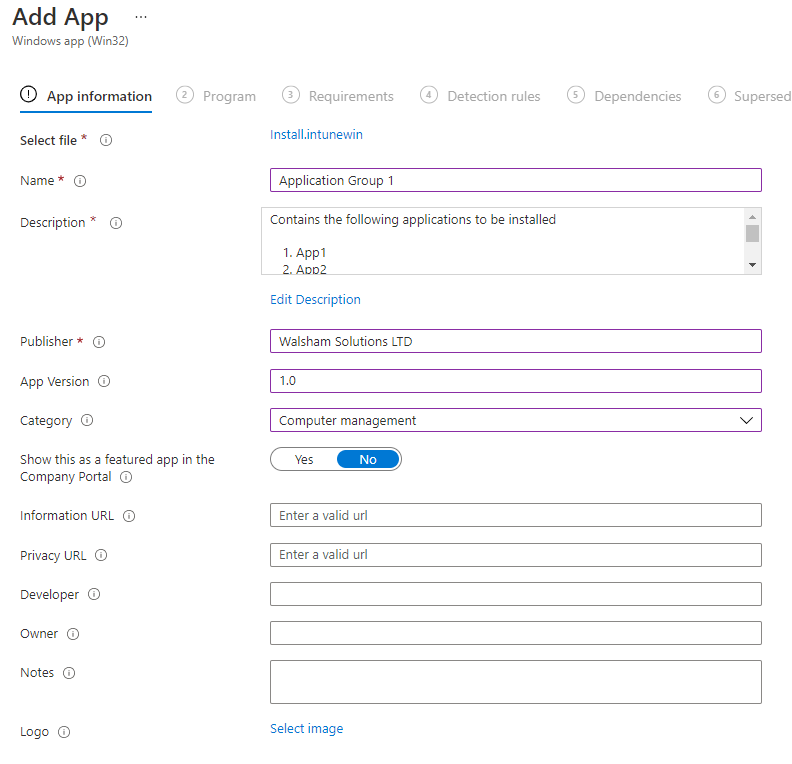The width and height of the screenshot is (792, 764).
Task: Open the Requirements tab
Action: coord(338,96)
